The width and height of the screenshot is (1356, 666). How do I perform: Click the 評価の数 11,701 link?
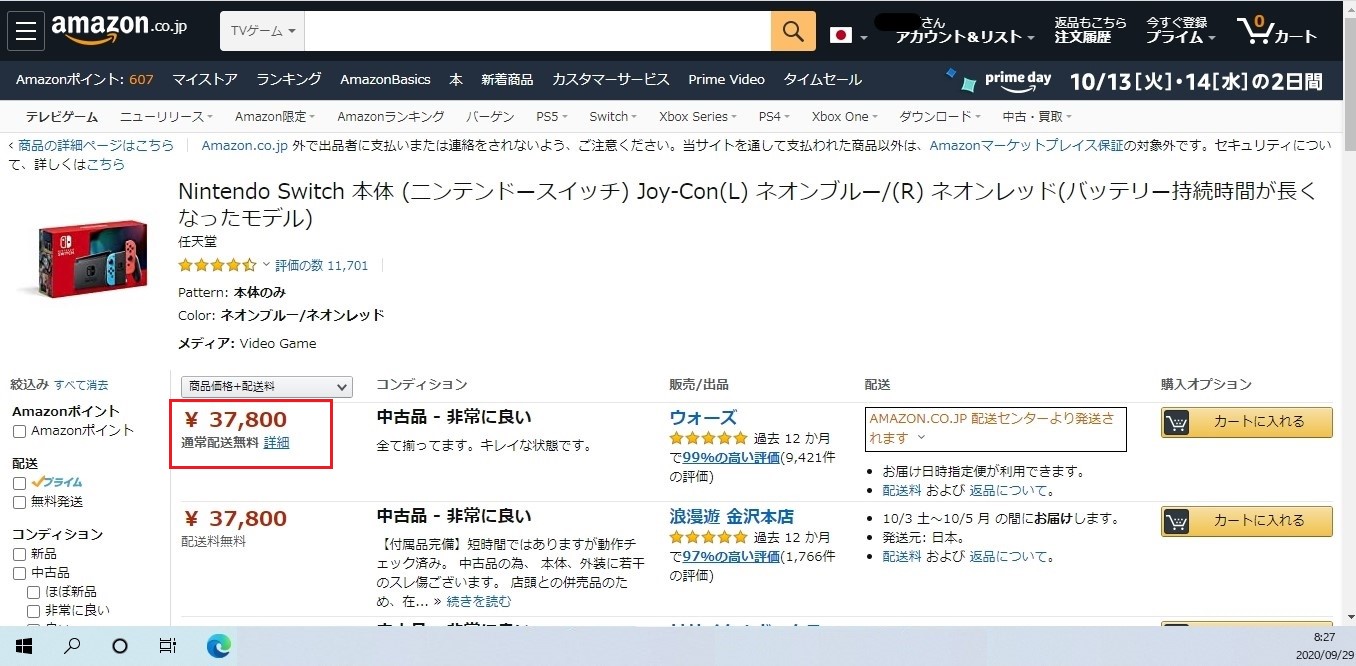322,266
